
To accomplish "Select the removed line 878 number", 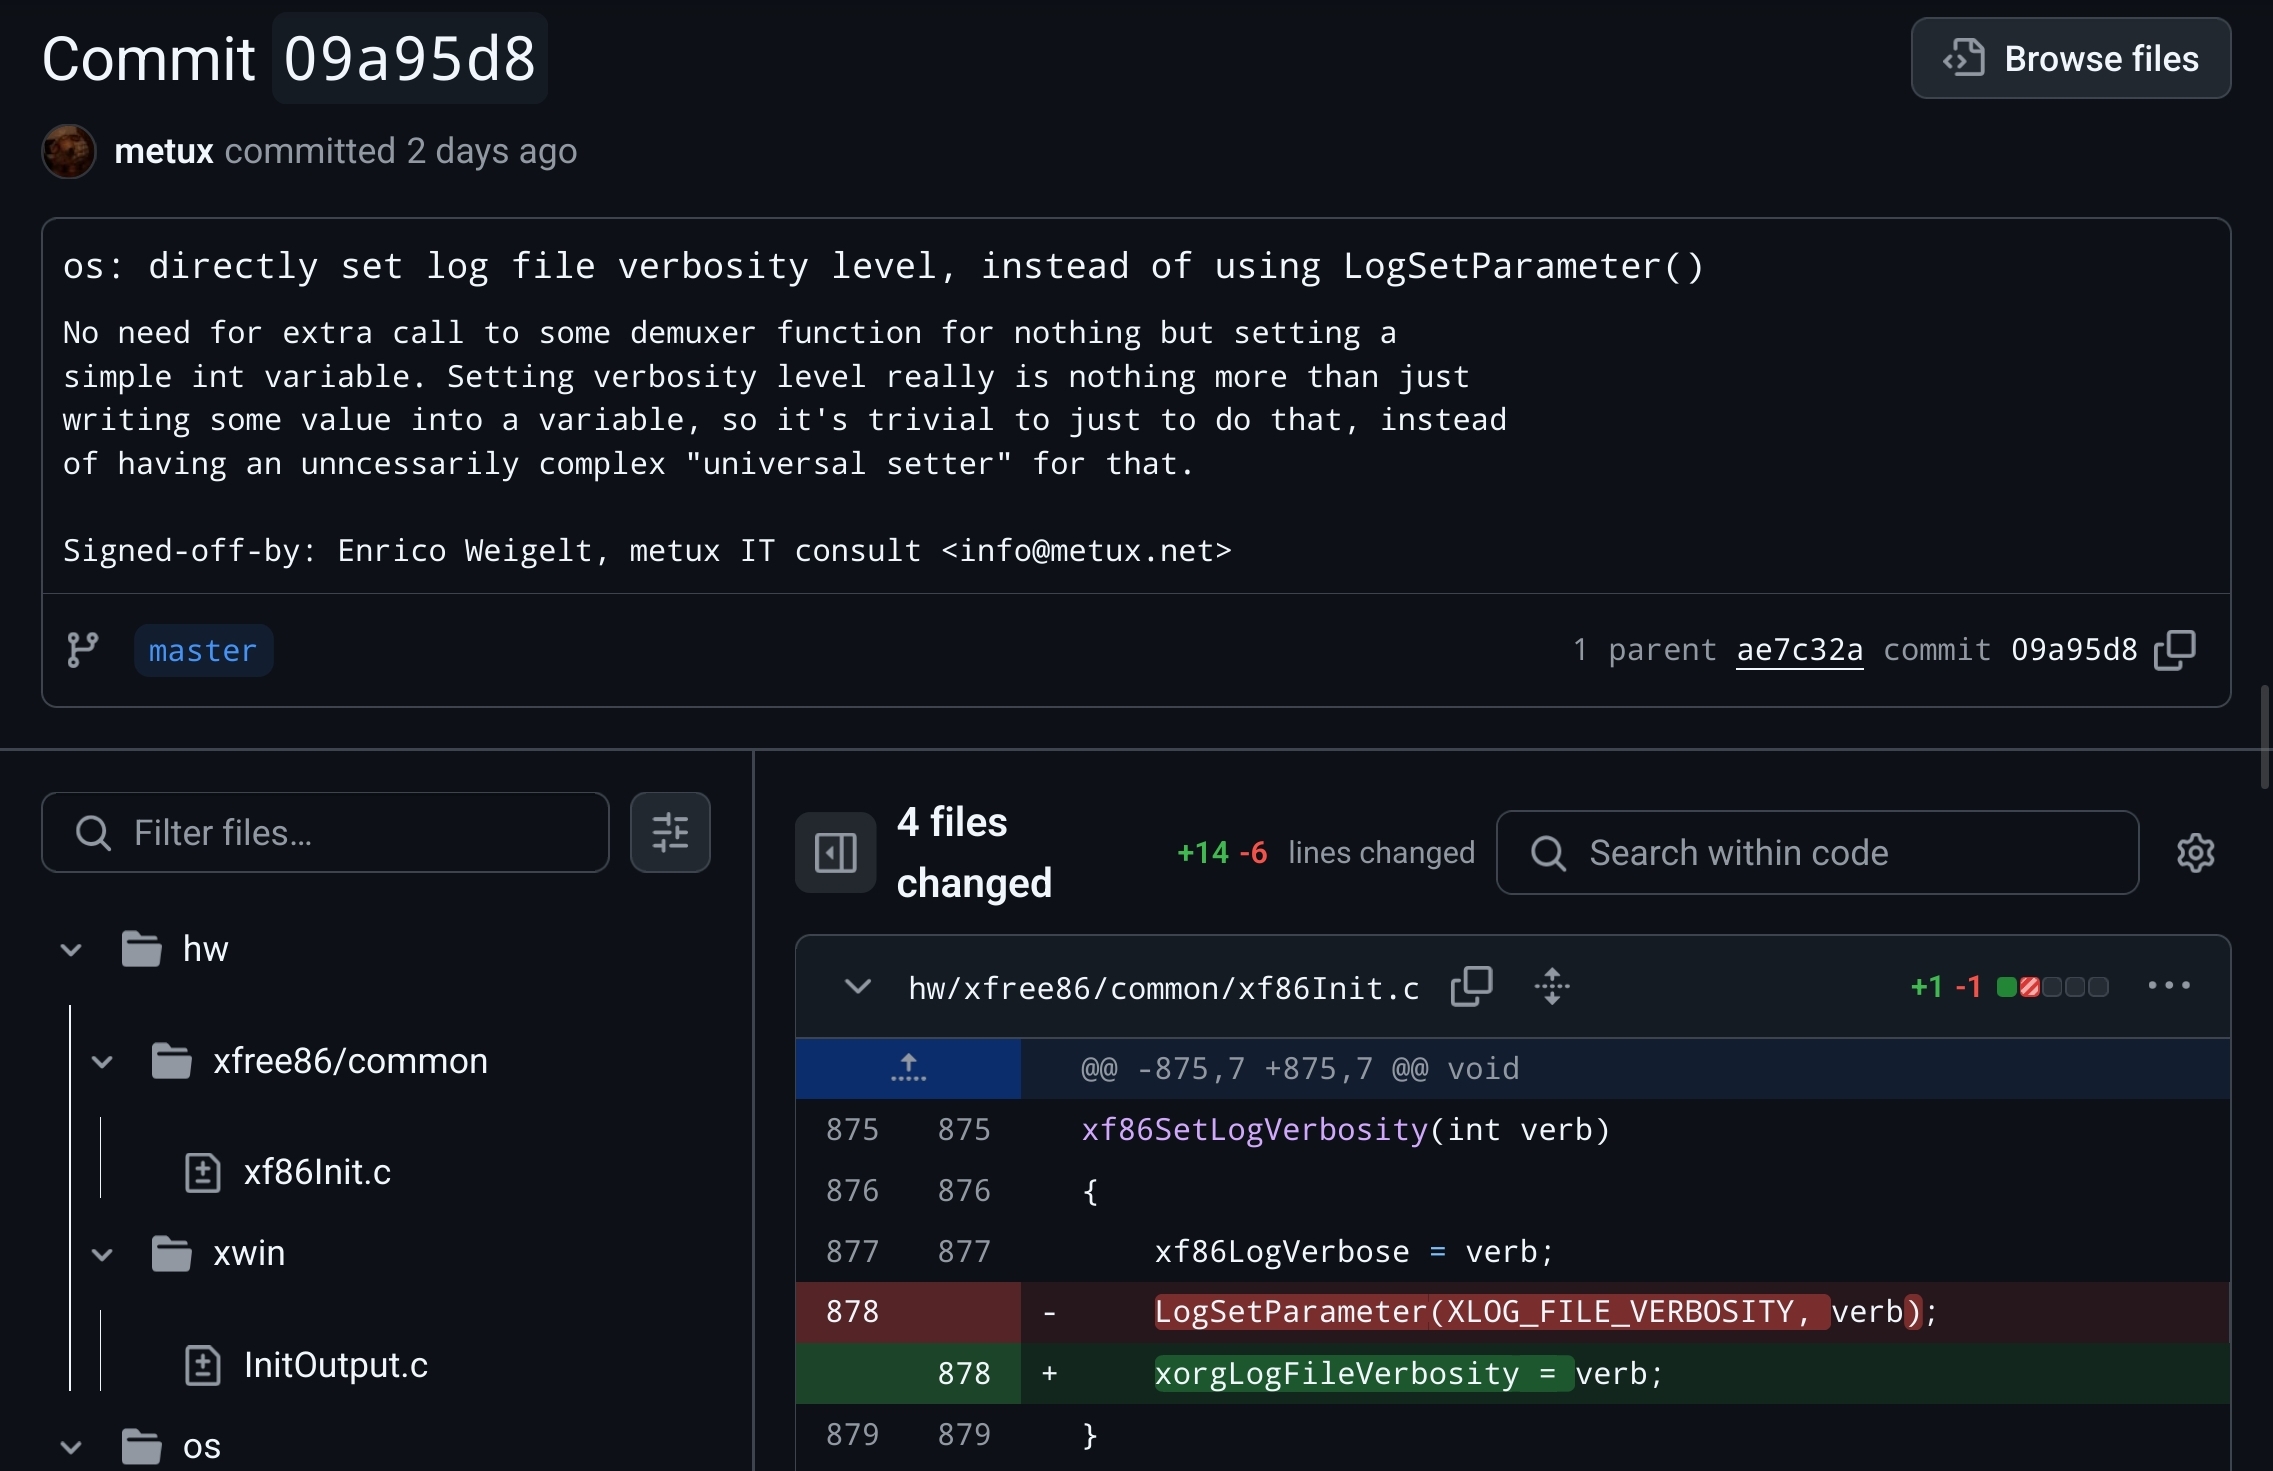I will (852, 1312).
